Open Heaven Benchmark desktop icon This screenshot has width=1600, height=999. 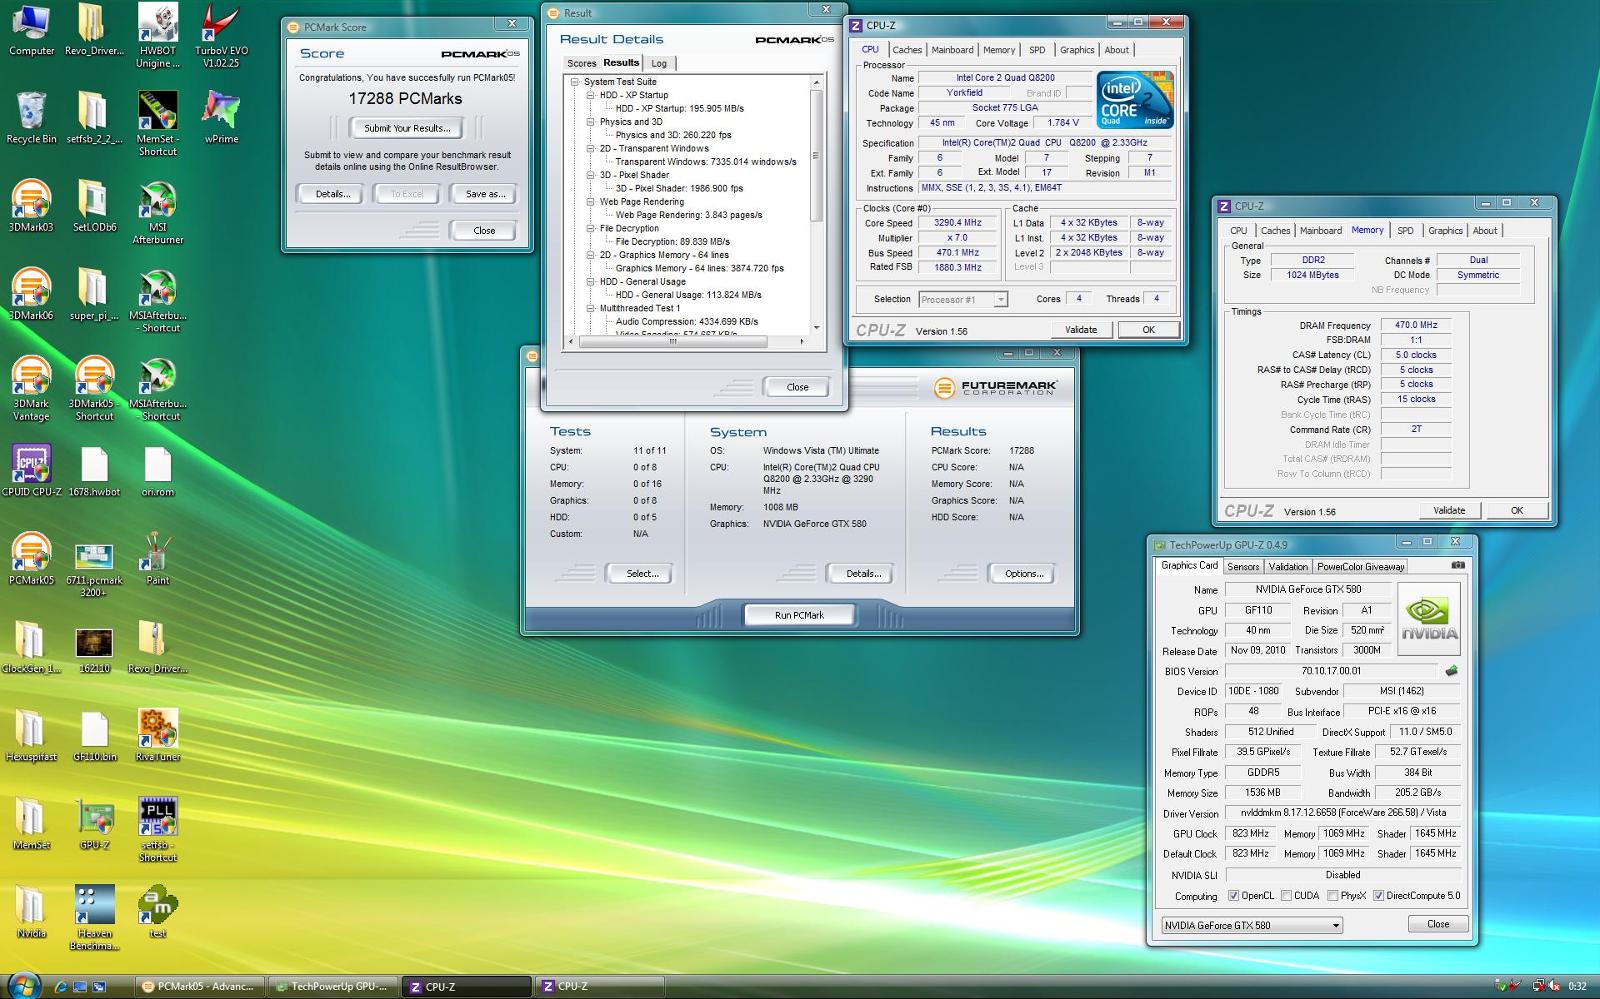click(94, 917)
